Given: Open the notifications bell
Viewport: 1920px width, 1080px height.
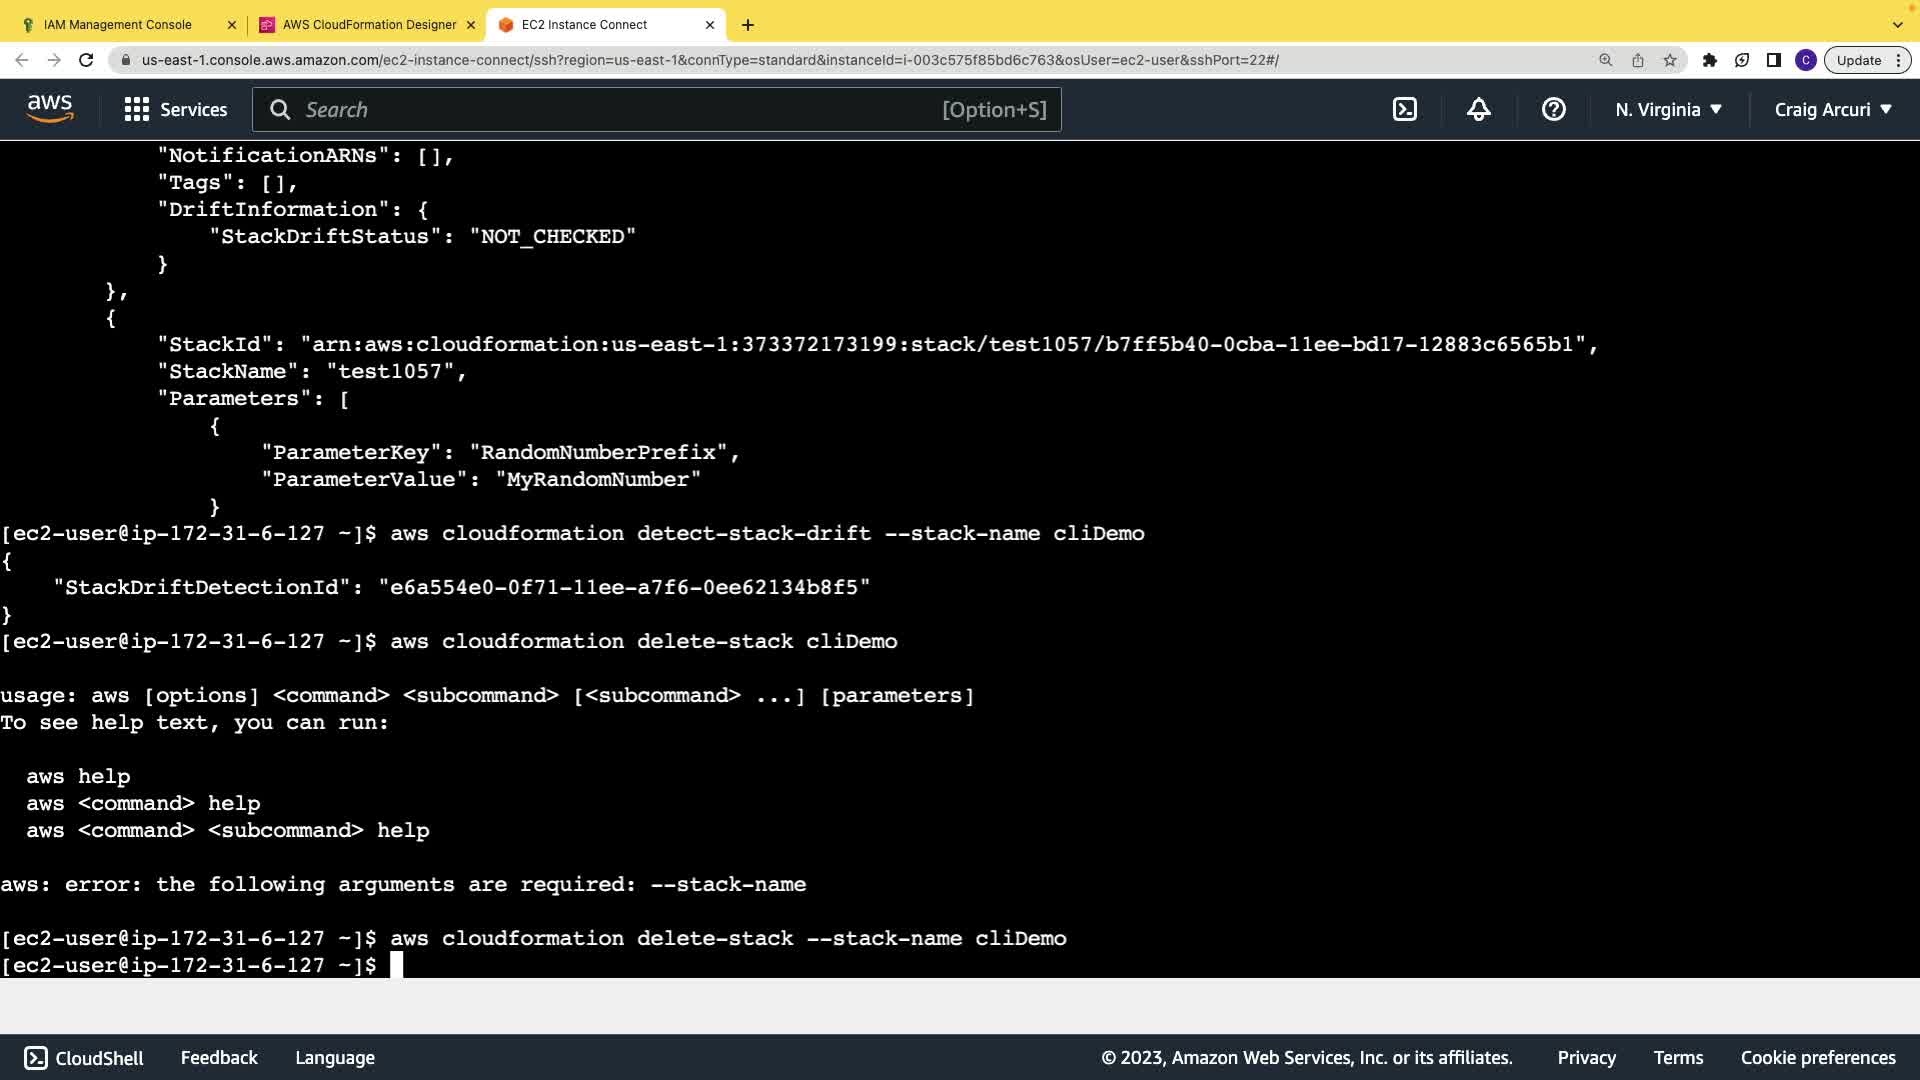Looking at the screenshot, I should [1478, 110].
